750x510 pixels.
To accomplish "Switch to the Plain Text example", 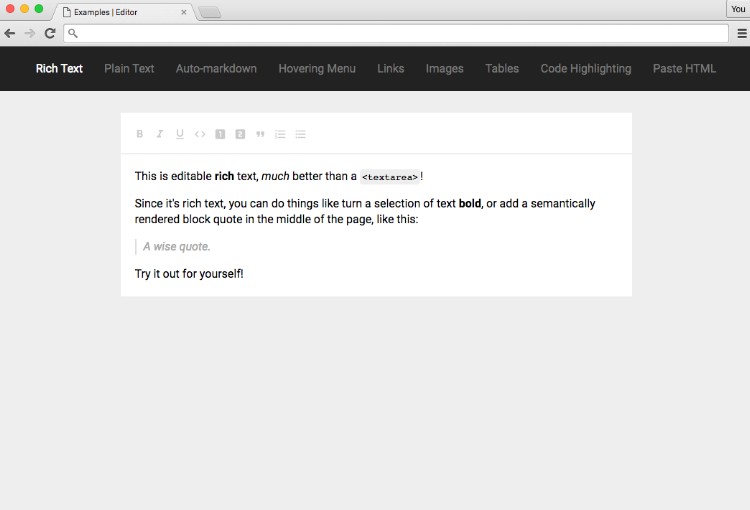I will pos(129,69).
